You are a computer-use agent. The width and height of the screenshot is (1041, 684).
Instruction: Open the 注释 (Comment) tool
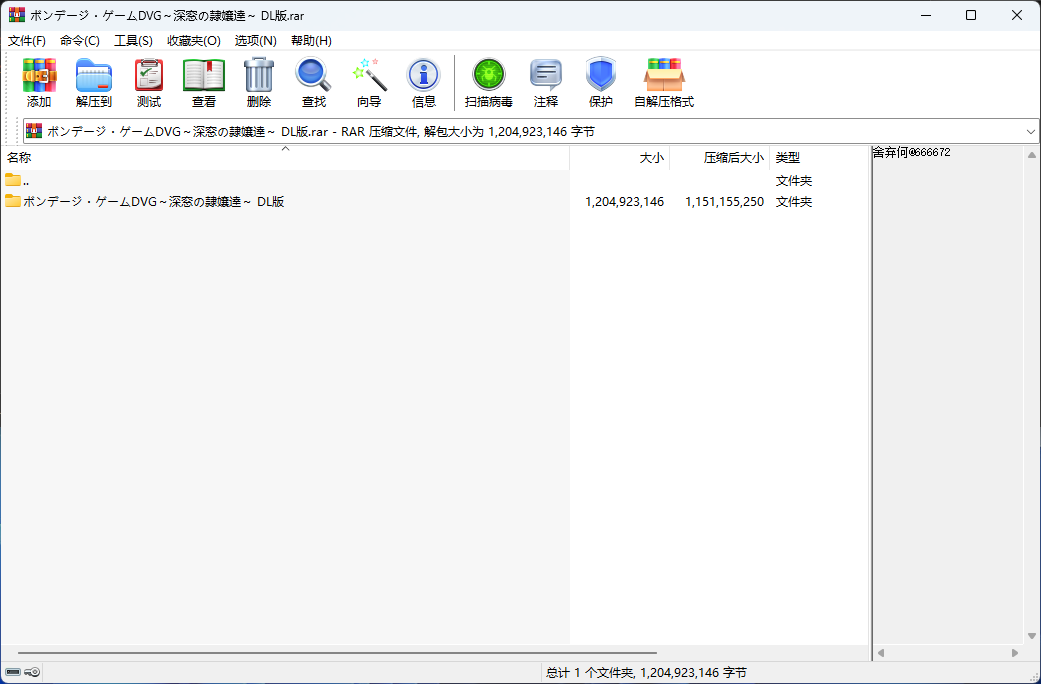click(x=546, y=82)
